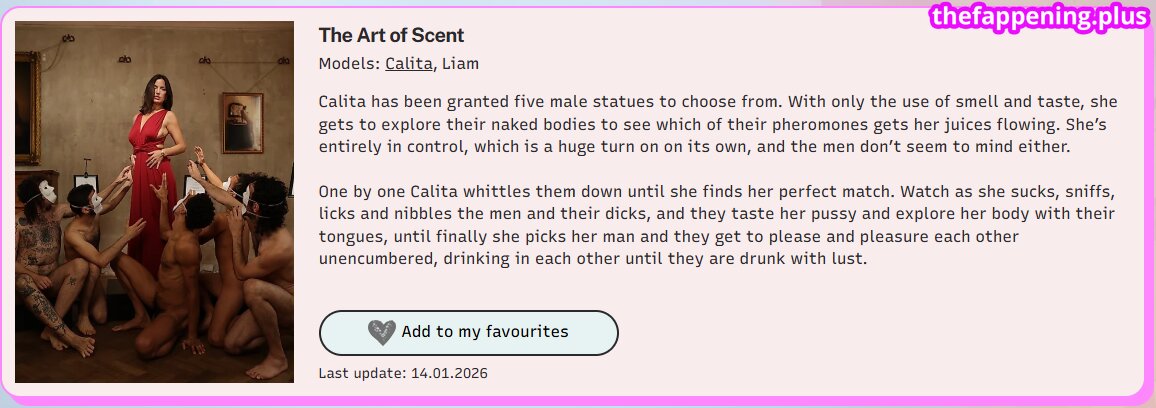The height and width of the screenshot is (408, 1156).
Task: Click 'The Art of Scent' title
Action: point(391,35)
